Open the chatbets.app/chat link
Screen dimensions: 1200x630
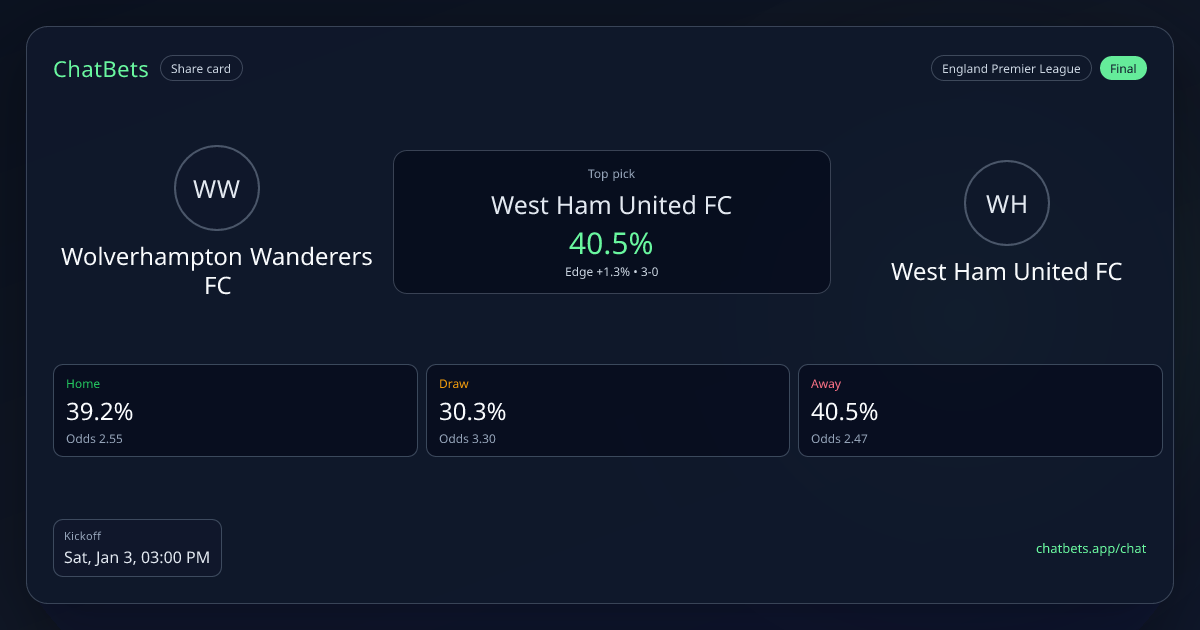1091,548
